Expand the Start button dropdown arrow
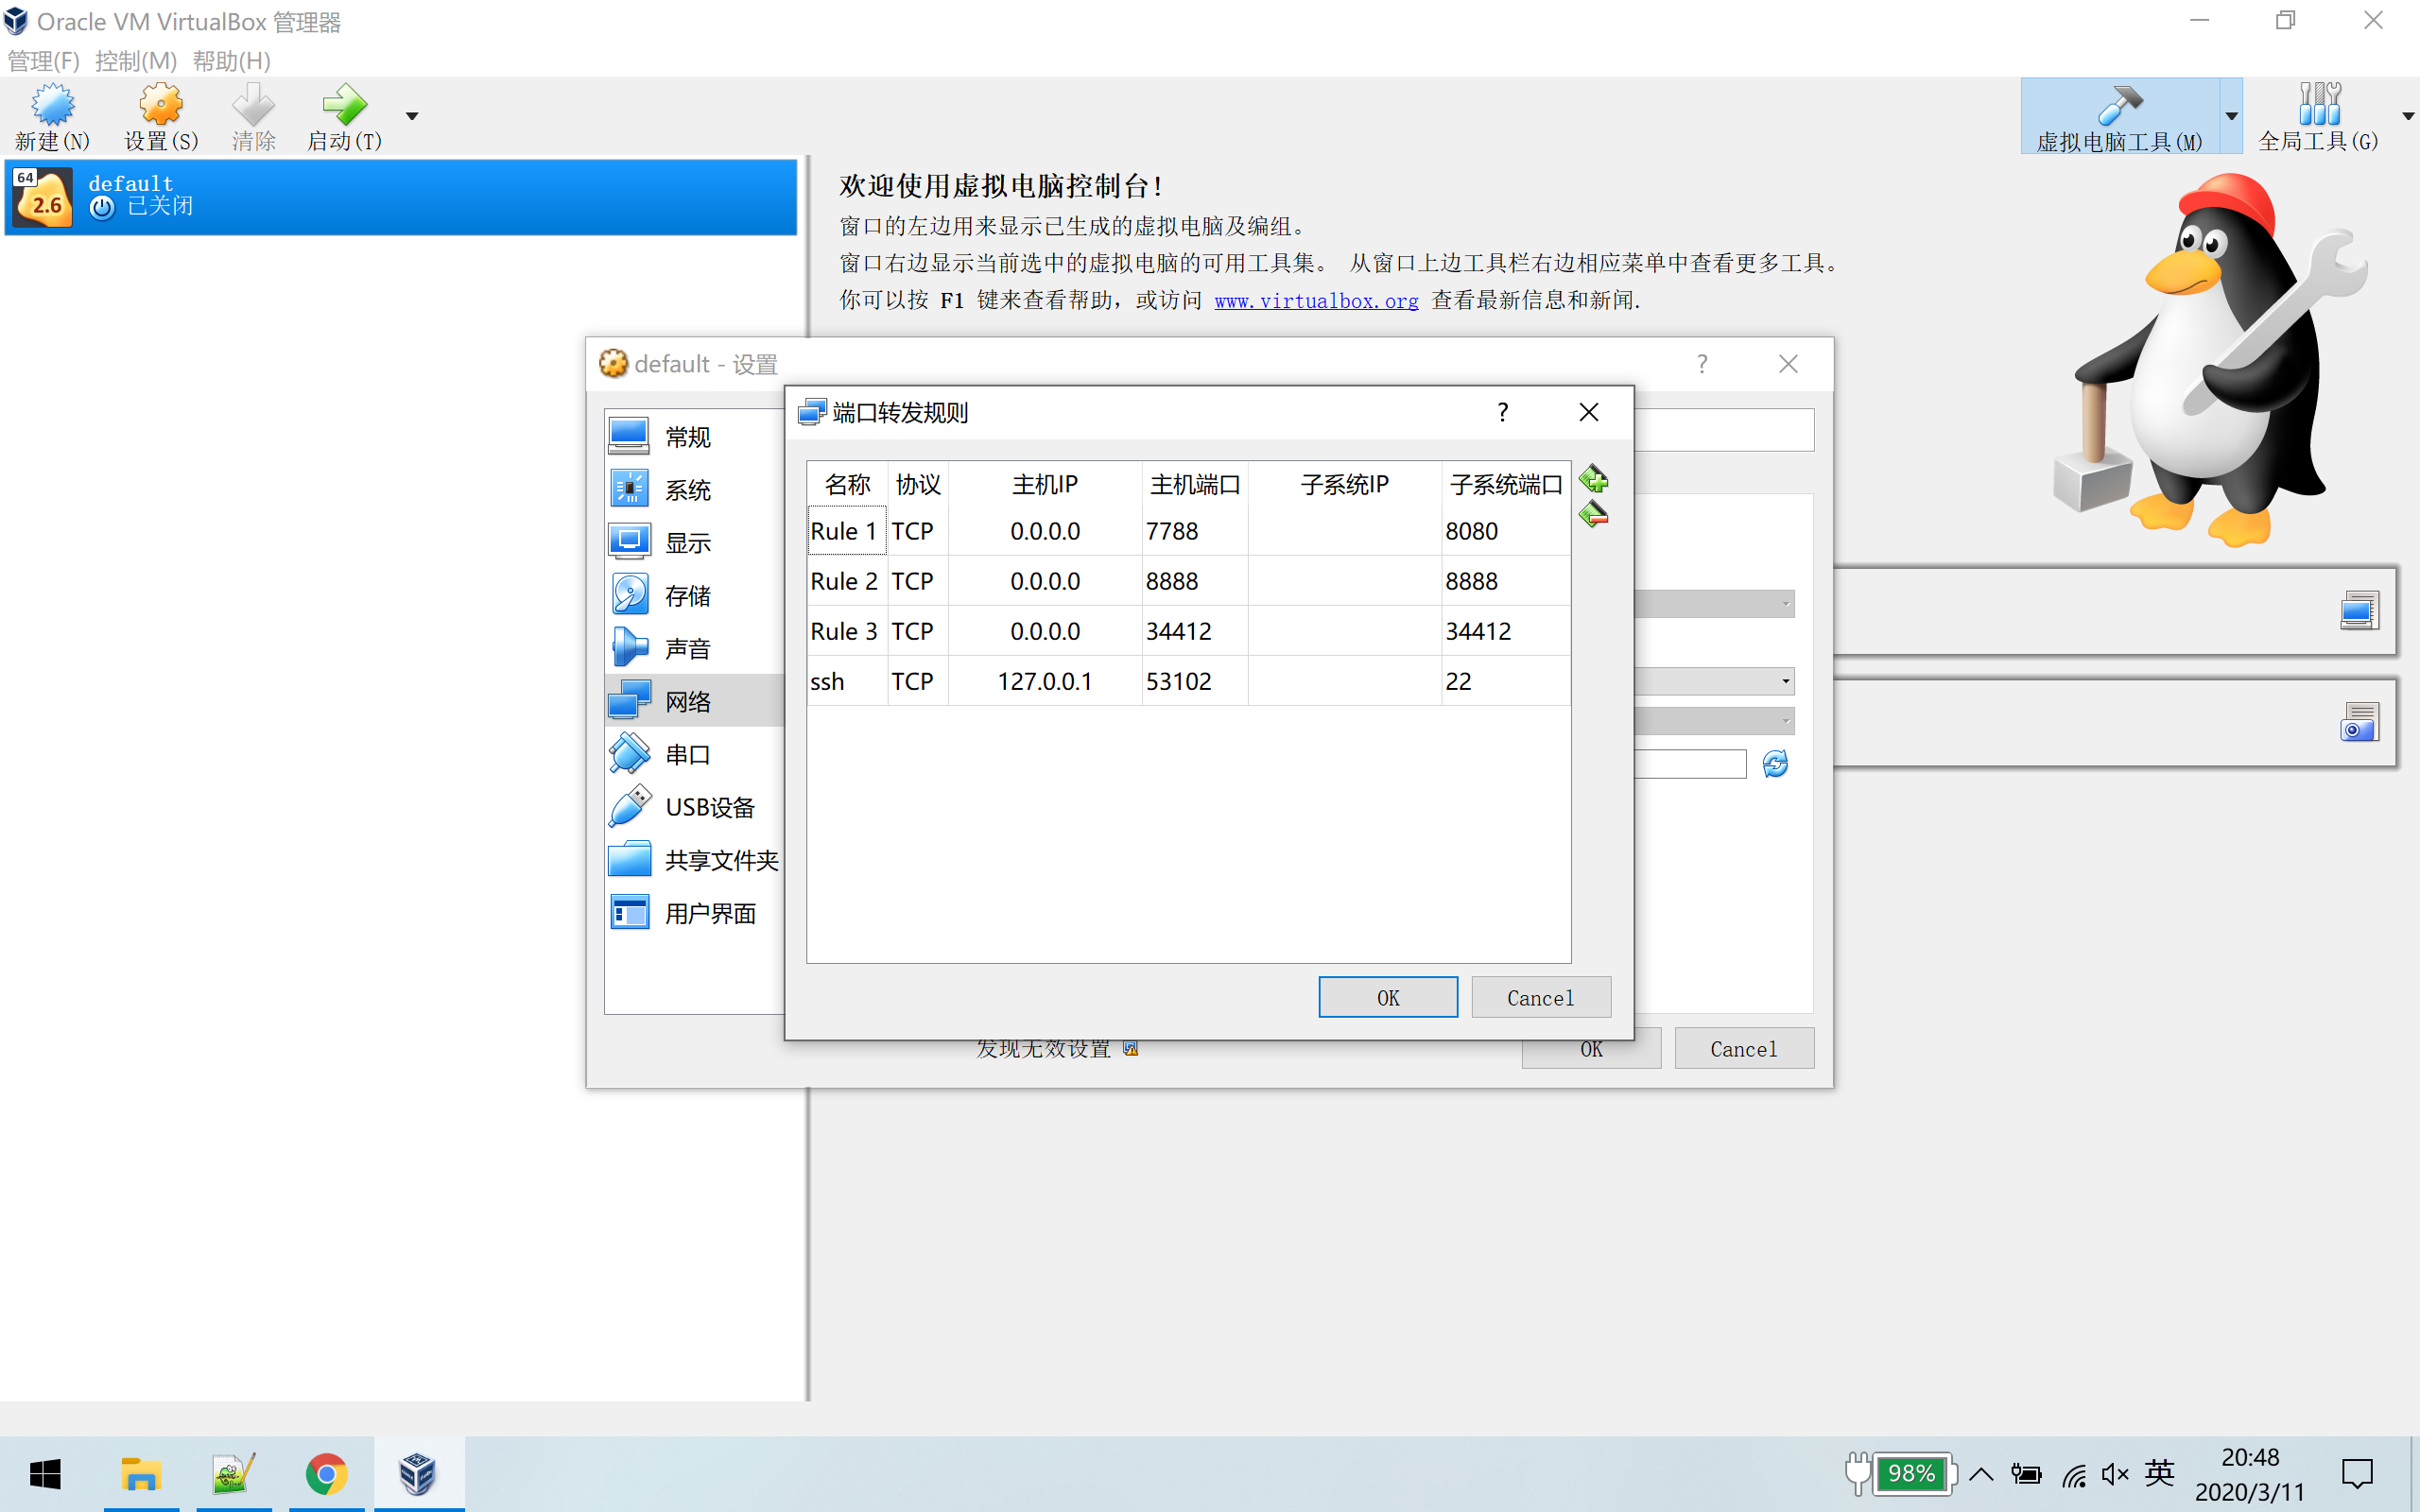 coord(412,116)
